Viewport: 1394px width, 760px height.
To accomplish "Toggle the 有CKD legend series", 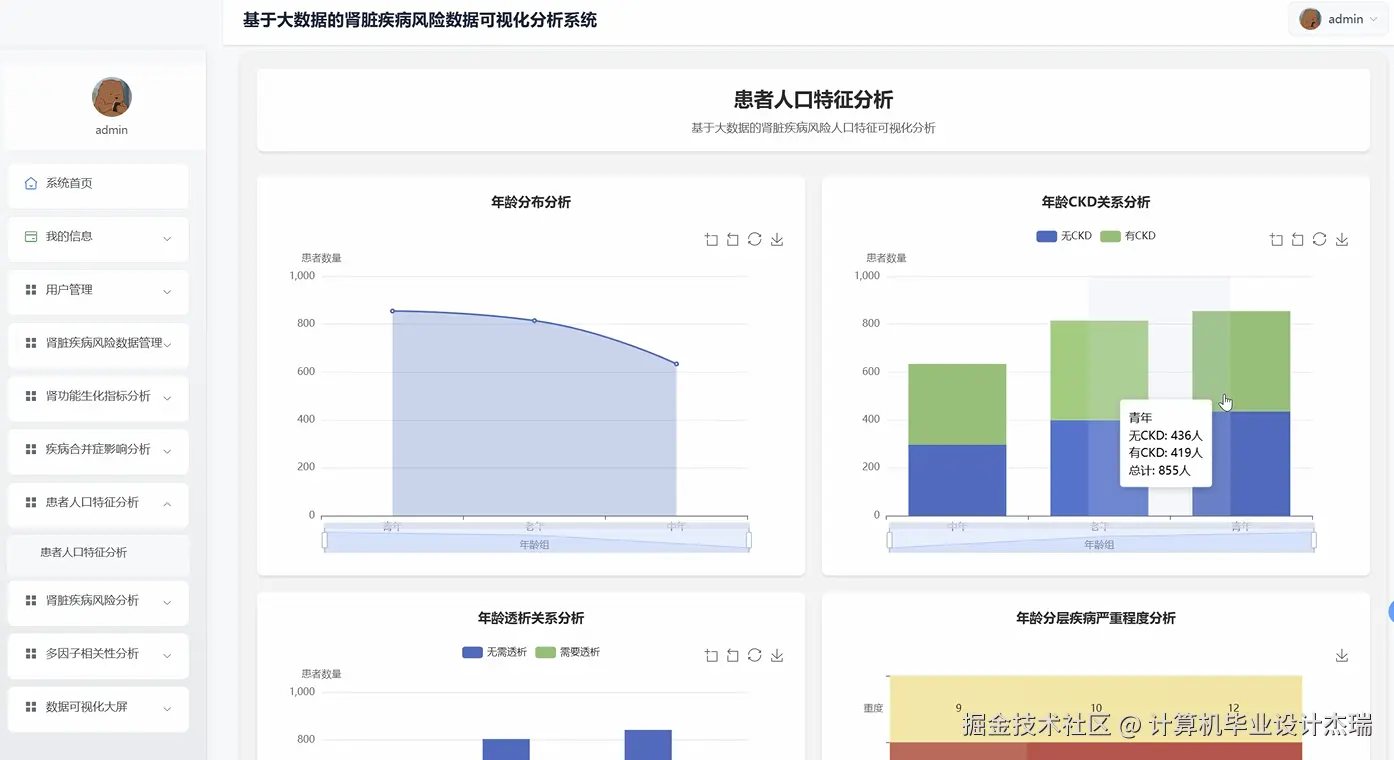I will click(x=1128, y=236).
